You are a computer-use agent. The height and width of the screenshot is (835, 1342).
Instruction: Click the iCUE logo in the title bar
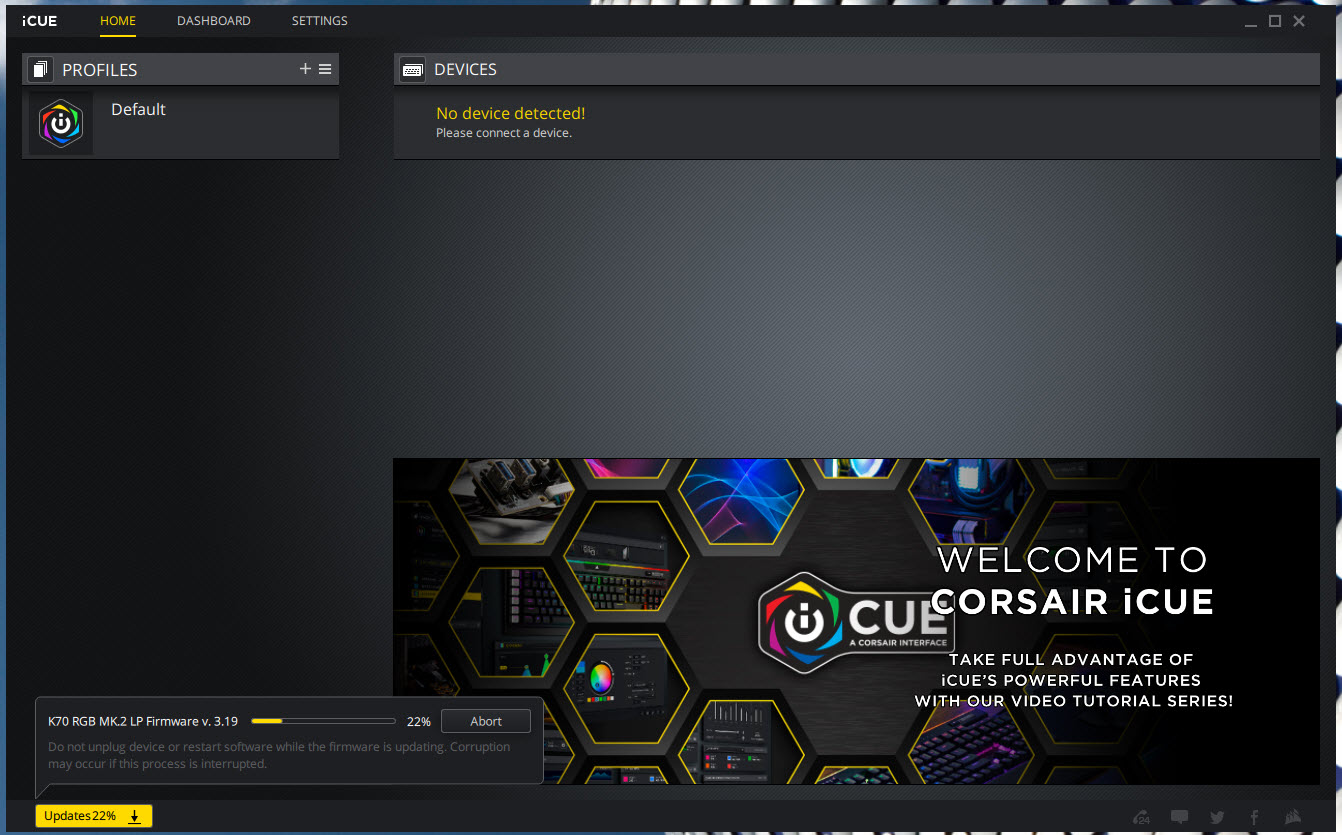click(x=40, y=21)
